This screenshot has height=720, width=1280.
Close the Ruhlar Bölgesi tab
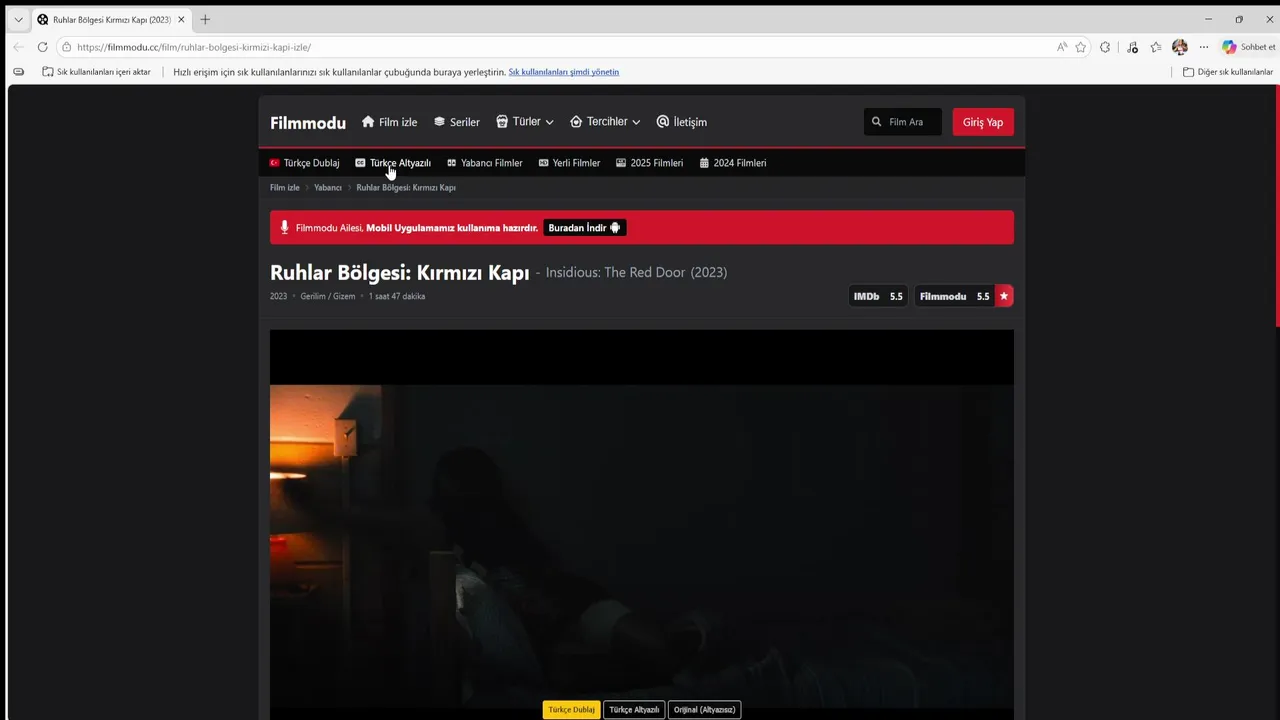point(181,19)
